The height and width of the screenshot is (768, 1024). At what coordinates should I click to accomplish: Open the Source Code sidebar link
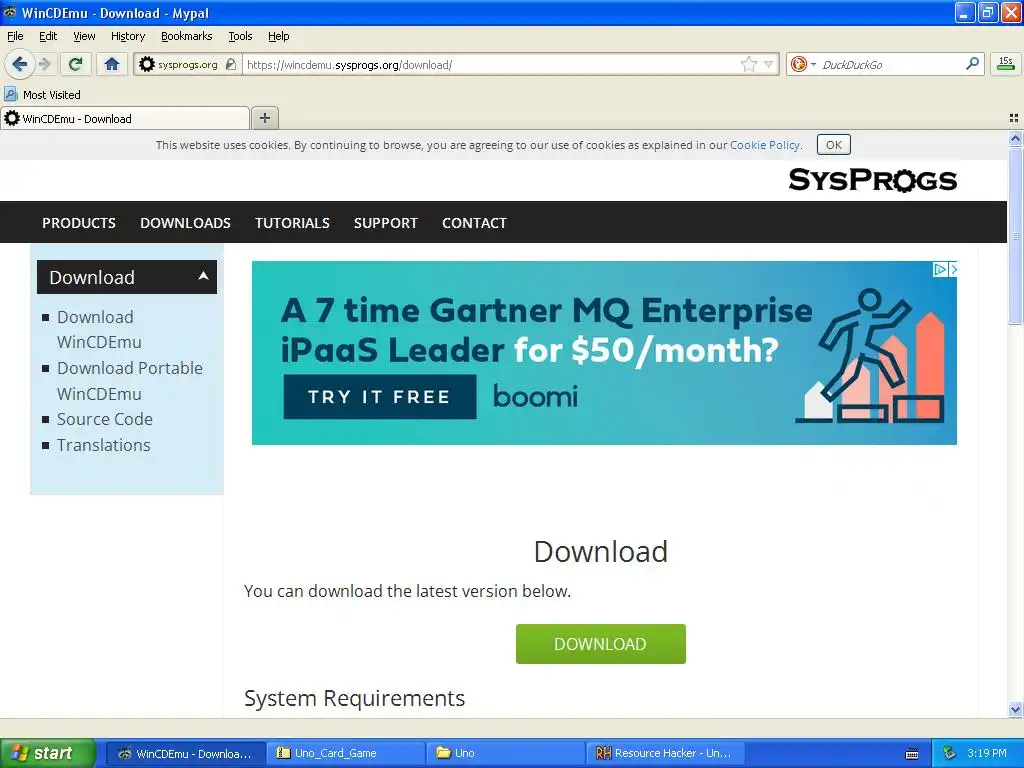pyautogui.click(x=104, y=419)
